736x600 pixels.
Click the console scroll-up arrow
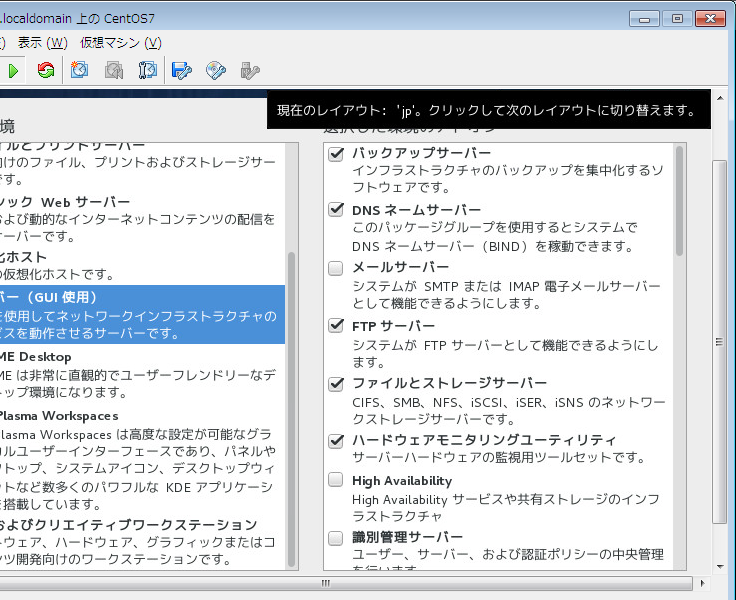click(720, 98)
